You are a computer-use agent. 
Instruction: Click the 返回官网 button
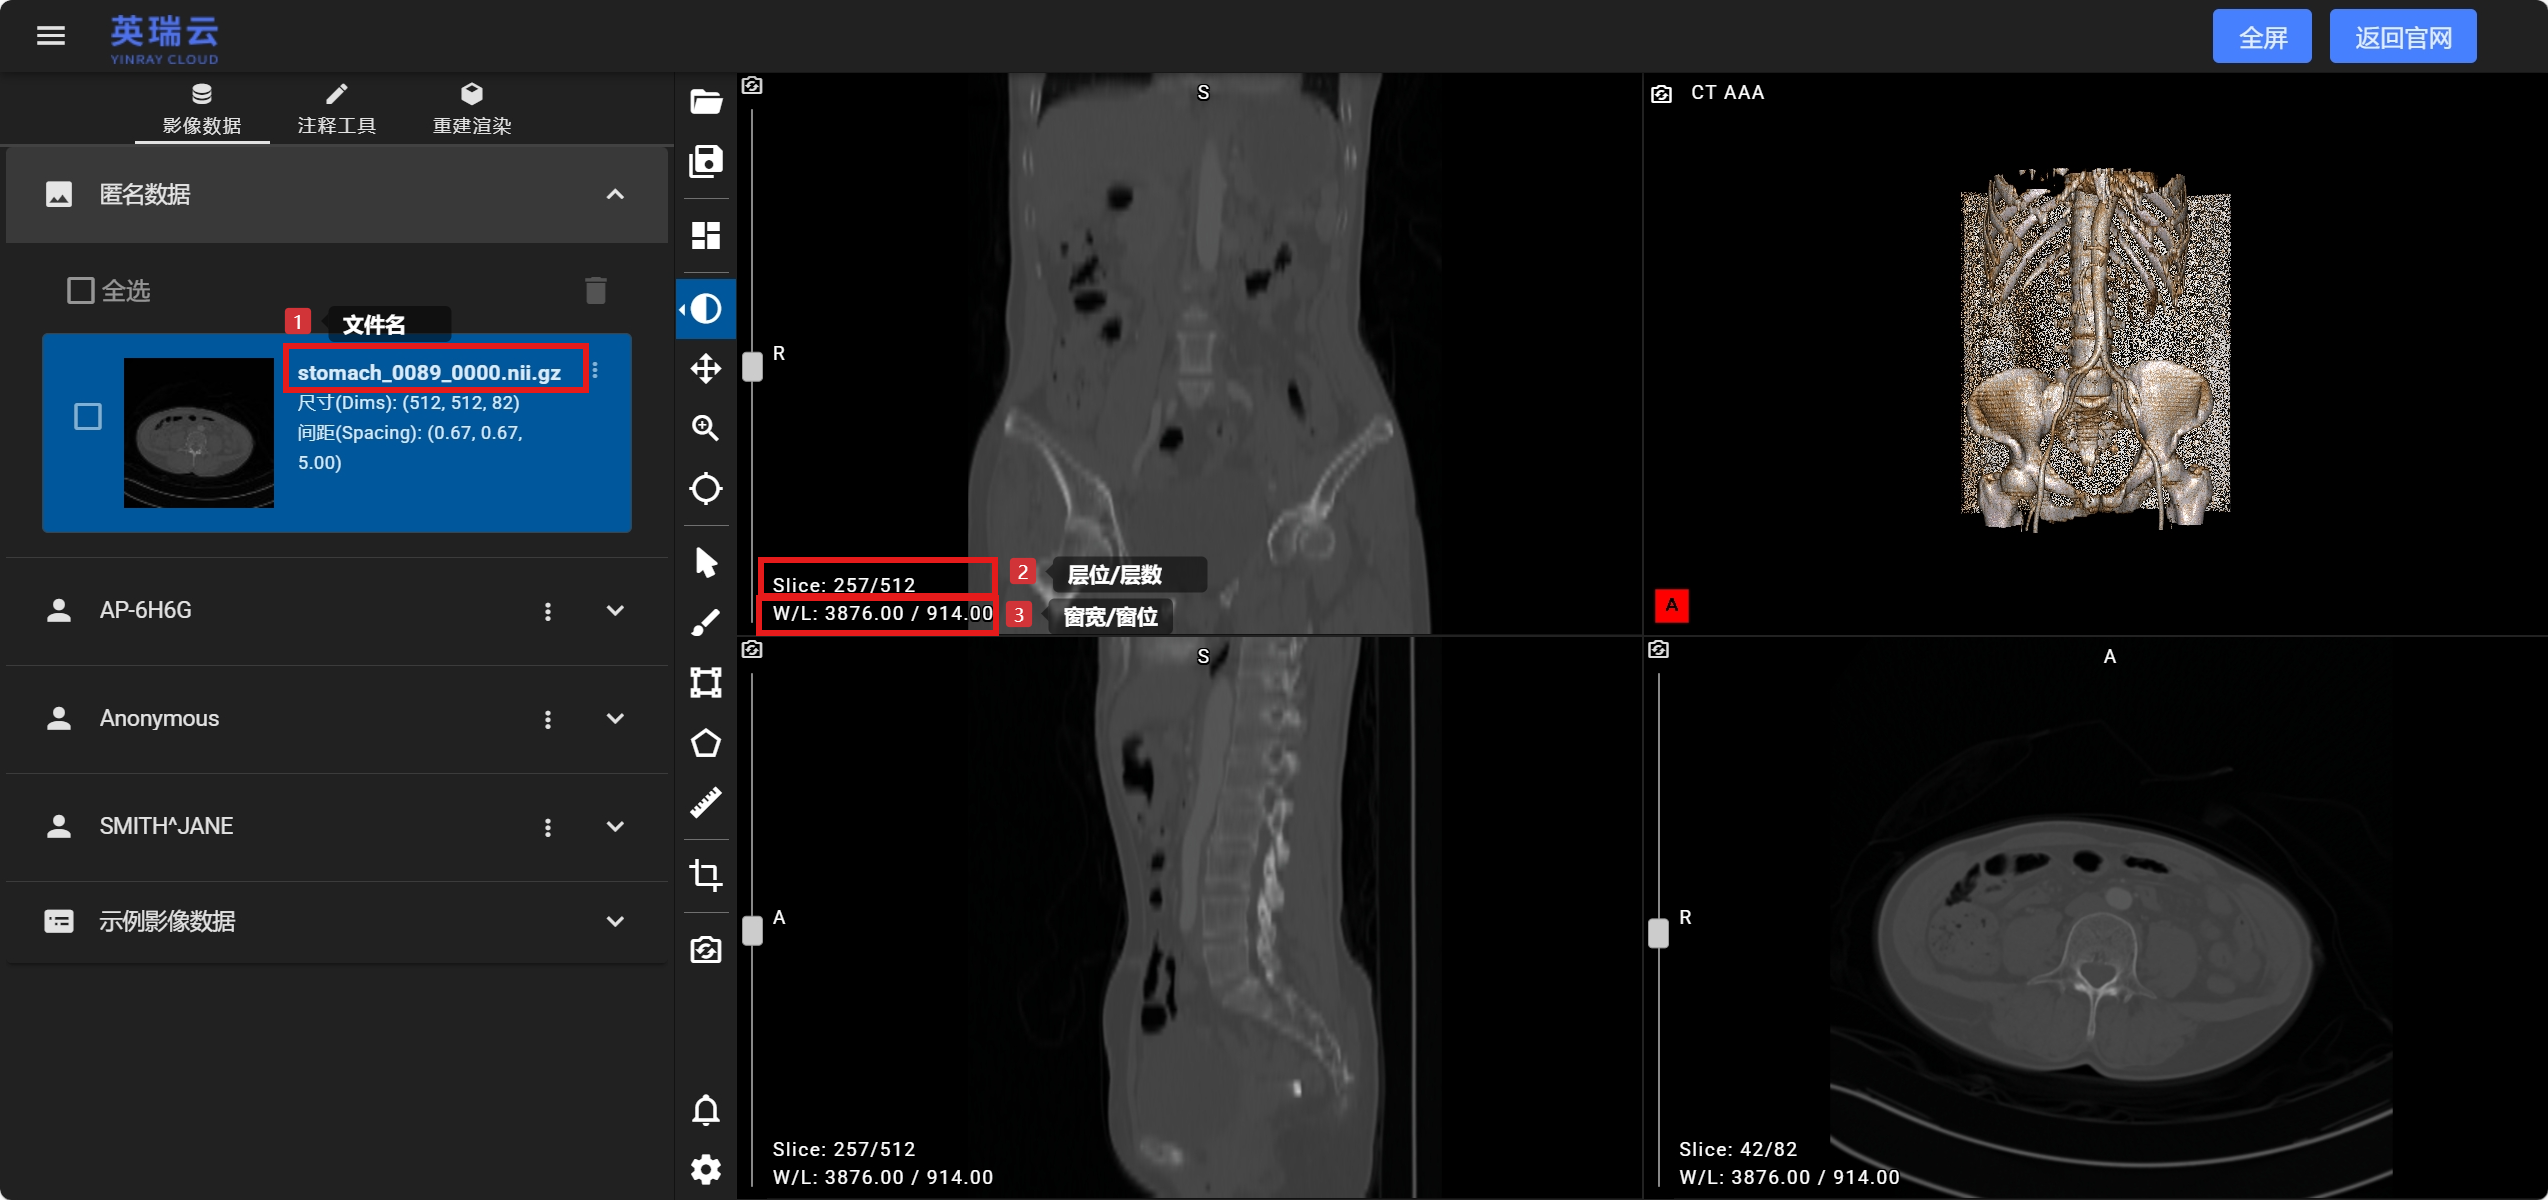(x=2403, y=37)
